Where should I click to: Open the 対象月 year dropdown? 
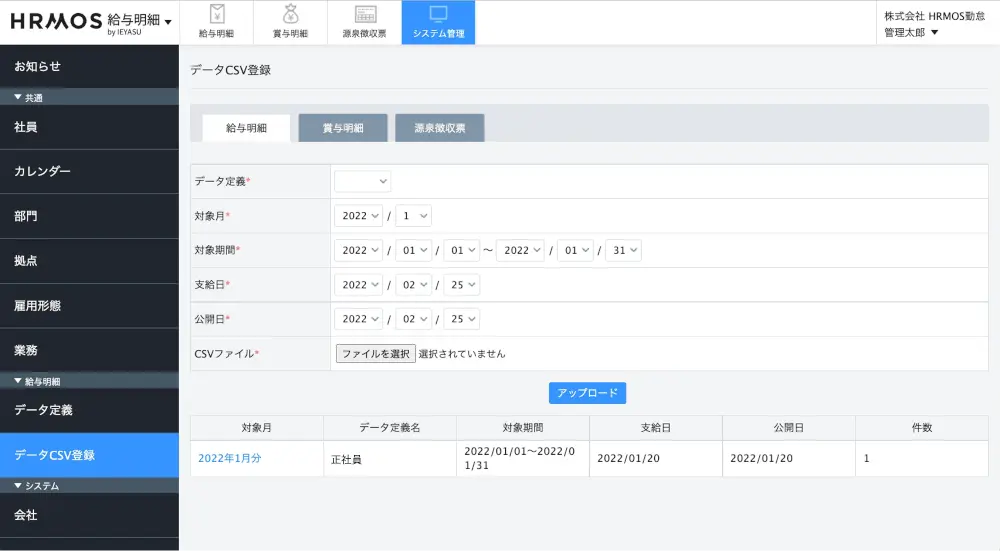pyautogui.click(x=358, y=216)
